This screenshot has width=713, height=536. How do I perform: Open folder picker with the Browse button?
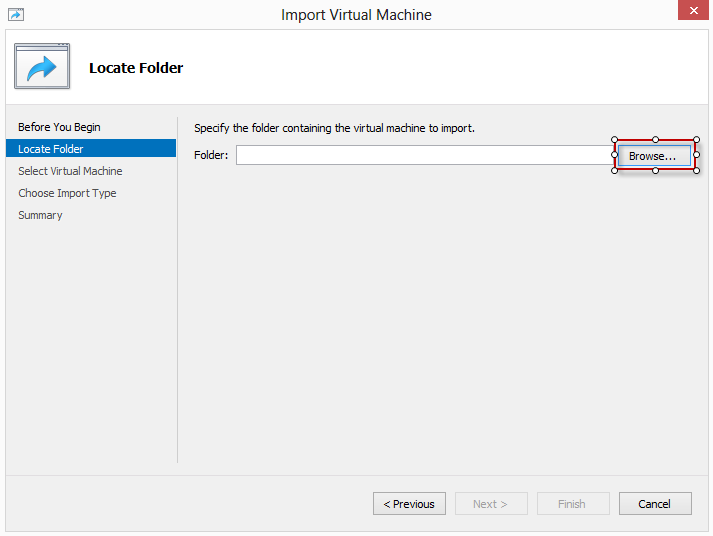pos(654,156)
